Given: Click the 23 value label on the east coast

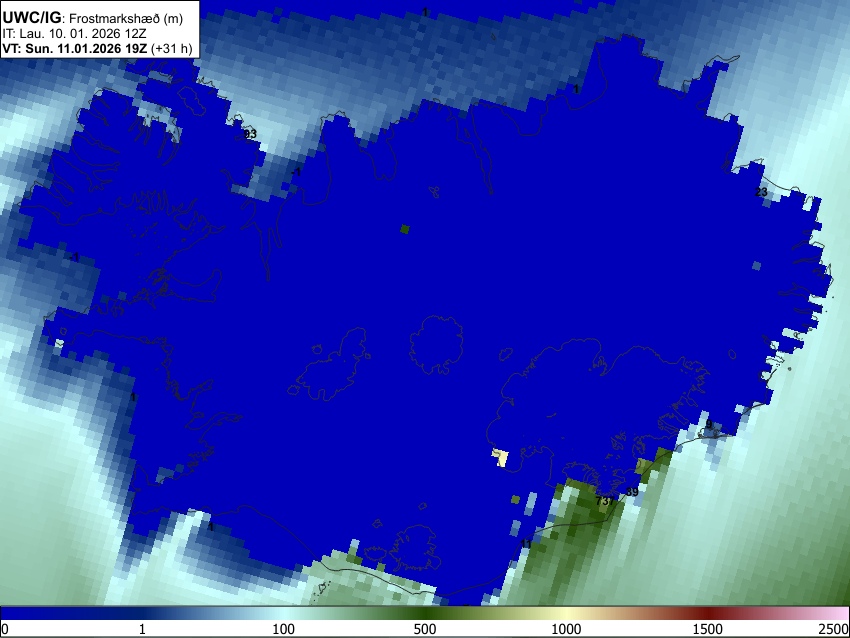Looking at the screenshot, I should pyautogui.click(x=761, y=192).
